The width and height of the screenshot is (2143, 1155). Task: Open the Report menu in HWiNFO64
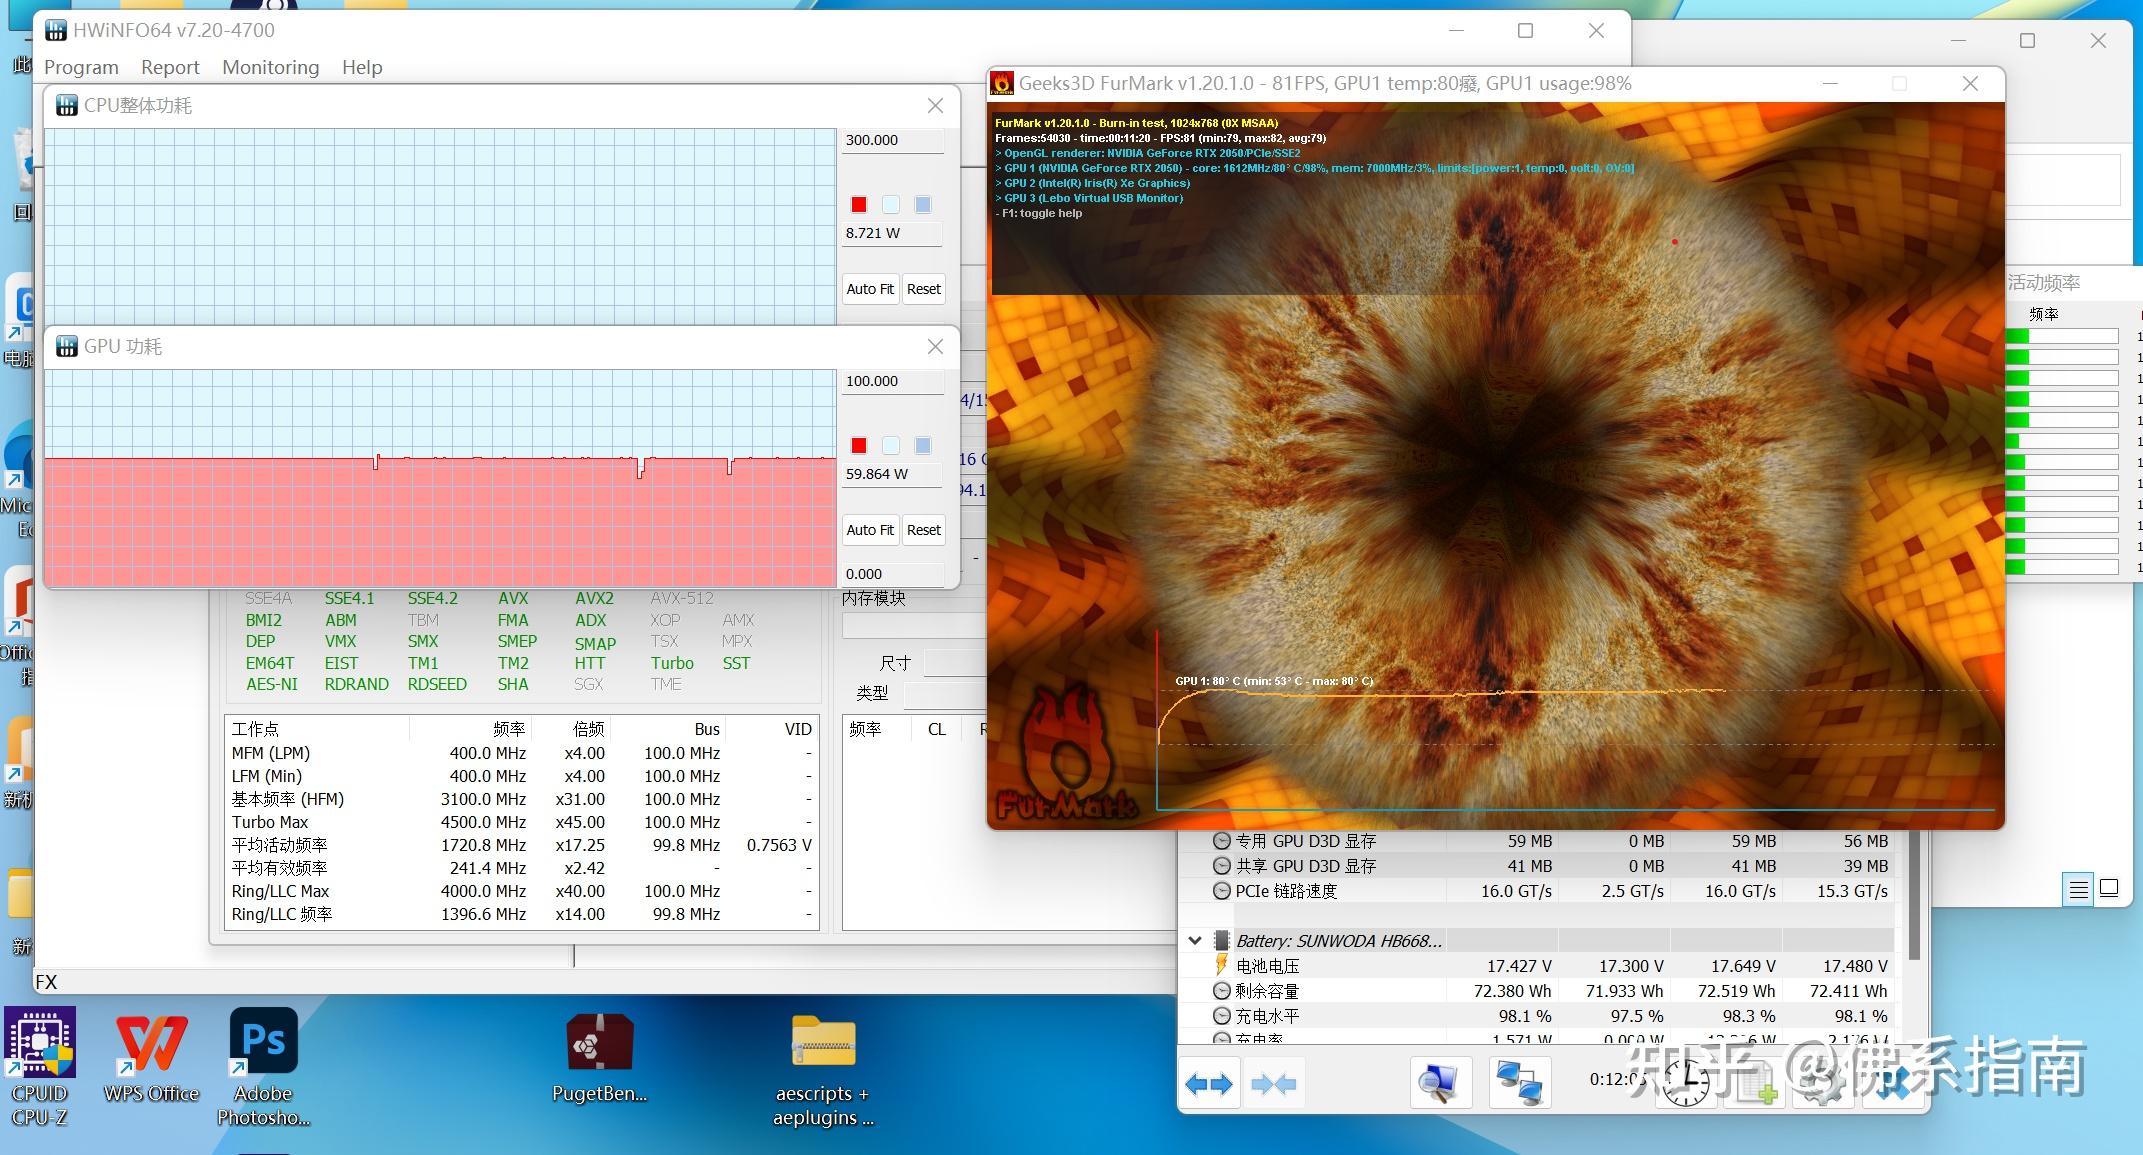tap(170, 67)
